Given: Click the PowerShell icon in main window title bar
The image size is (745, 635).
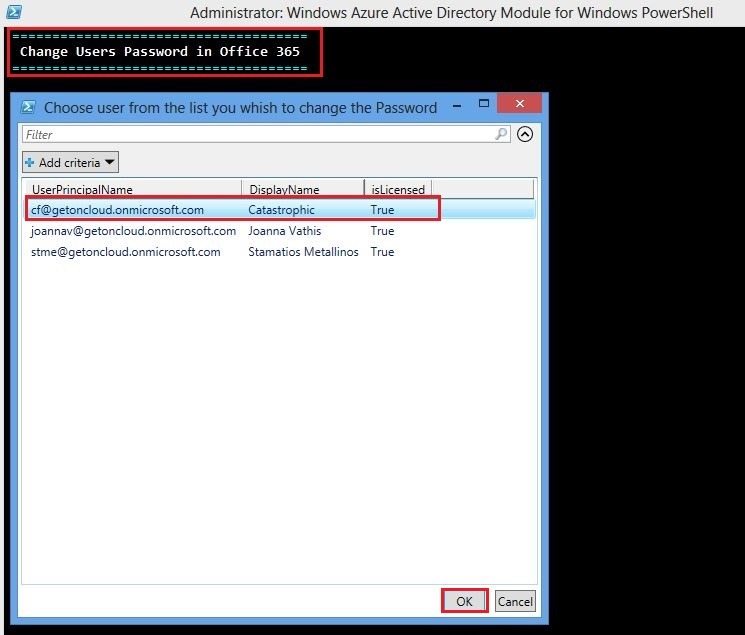Looking at the screenshot, I should click(x=14, y=11).
